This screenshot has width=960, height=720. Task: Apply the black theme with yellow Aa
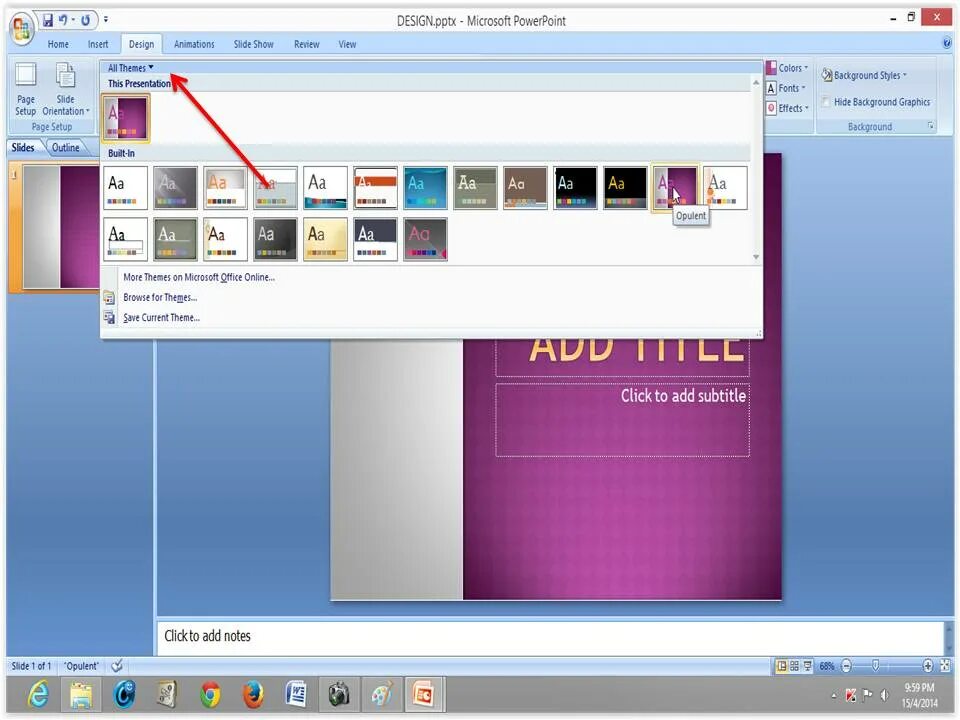[625, 187]
